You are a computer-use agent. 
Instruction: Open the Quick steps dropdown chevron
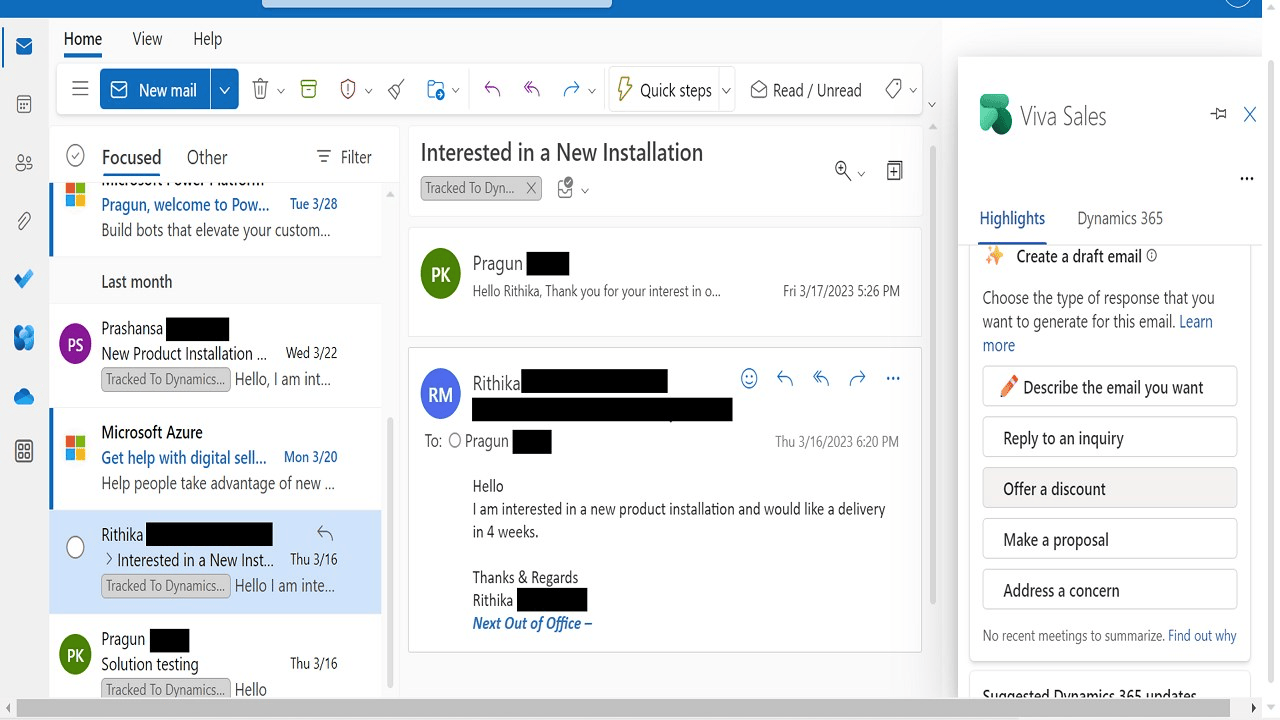click(726, 90)
